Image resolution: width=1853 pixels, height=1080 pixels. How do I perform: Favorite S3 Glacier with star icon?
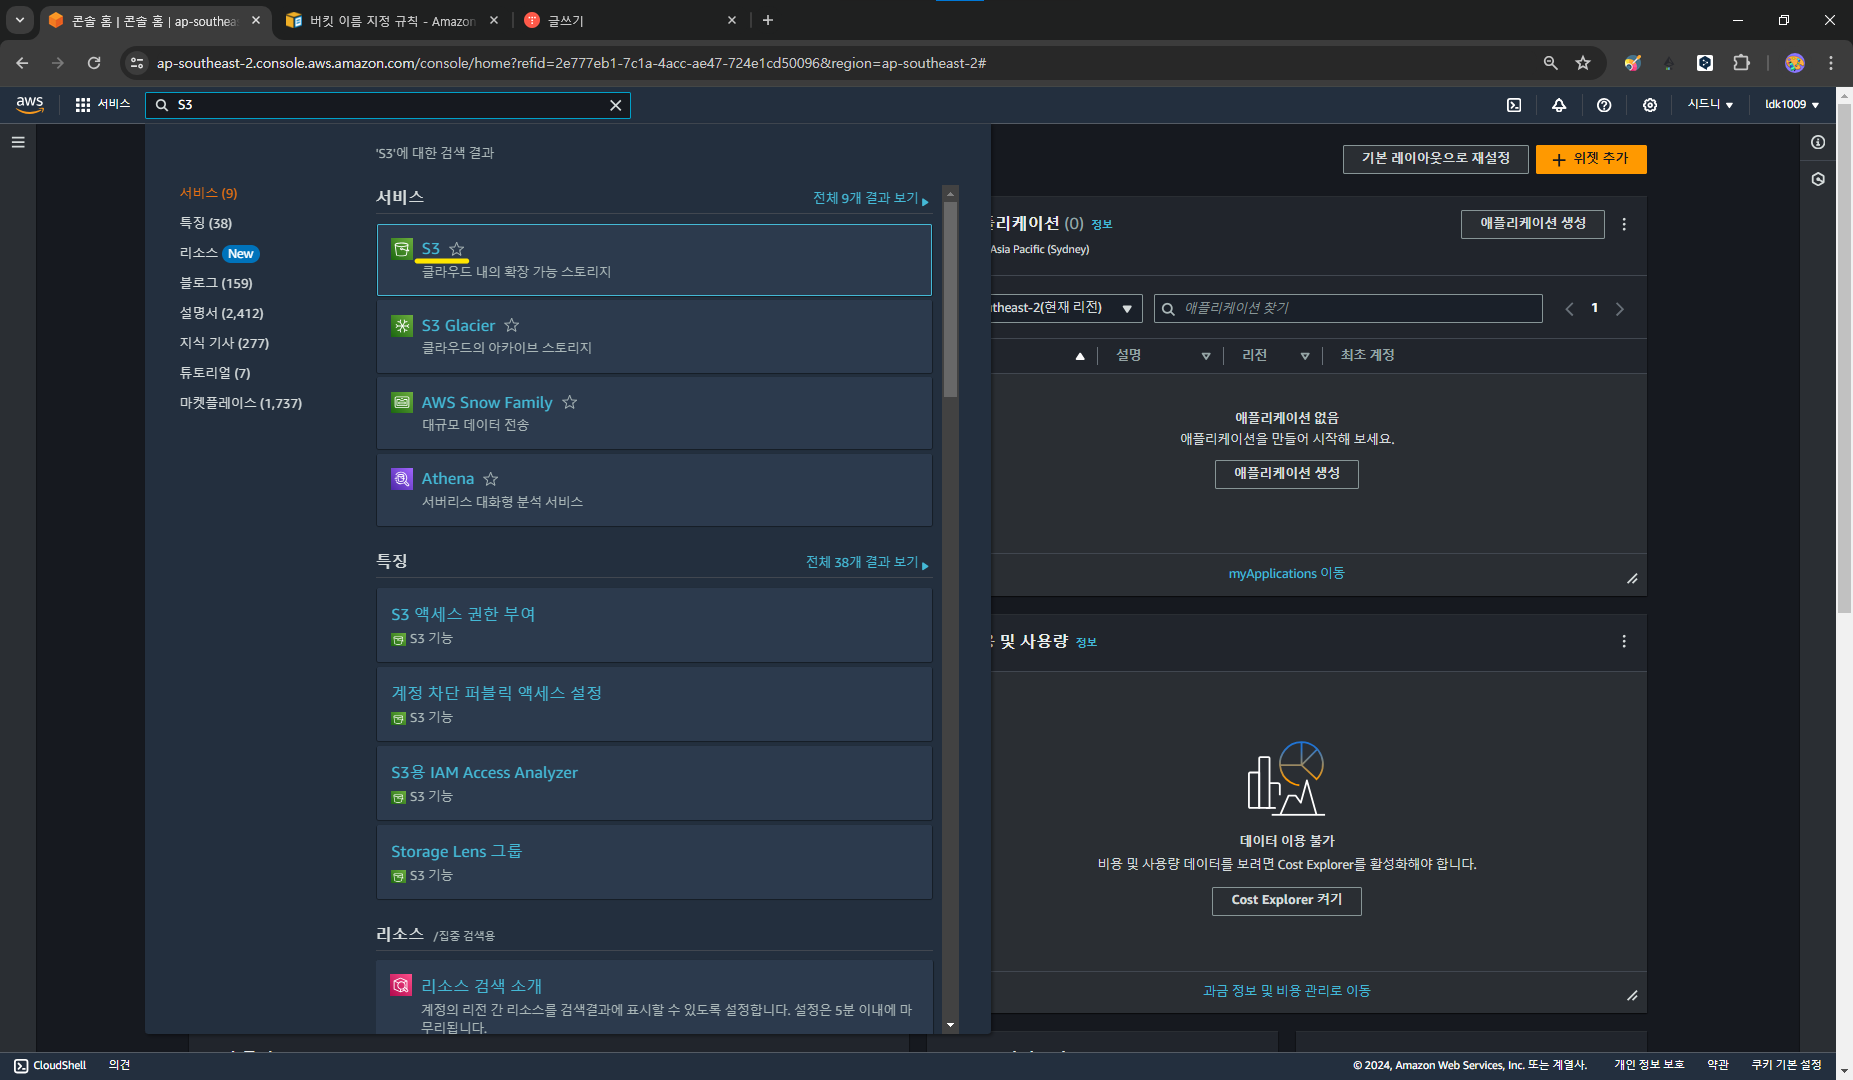[512, 325]
